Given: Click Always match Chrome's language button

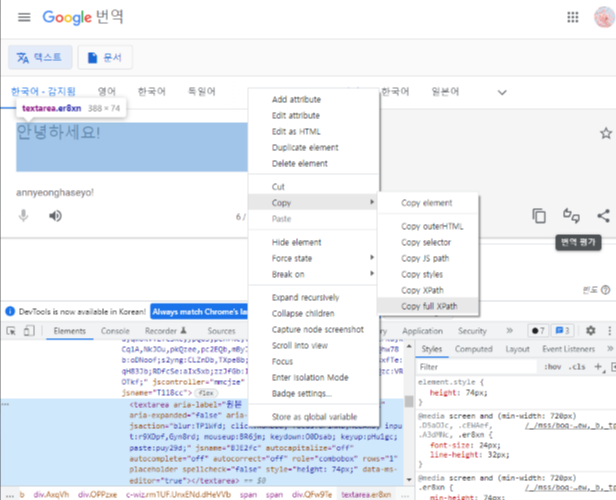Looking at the screenshot, I should click(x=199, y=312).
